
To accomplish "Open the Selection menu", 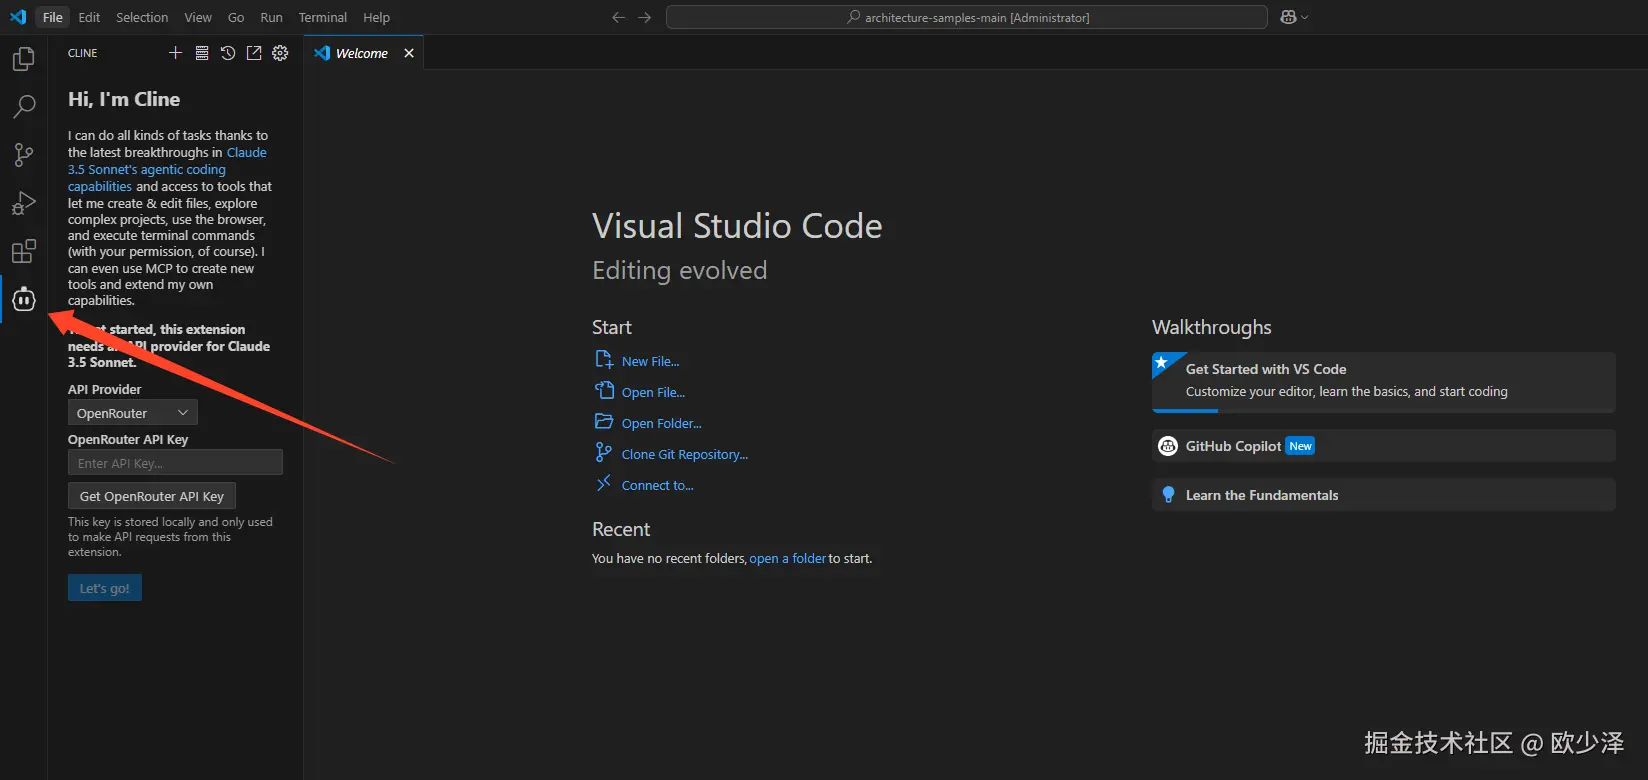I will 142,17.
